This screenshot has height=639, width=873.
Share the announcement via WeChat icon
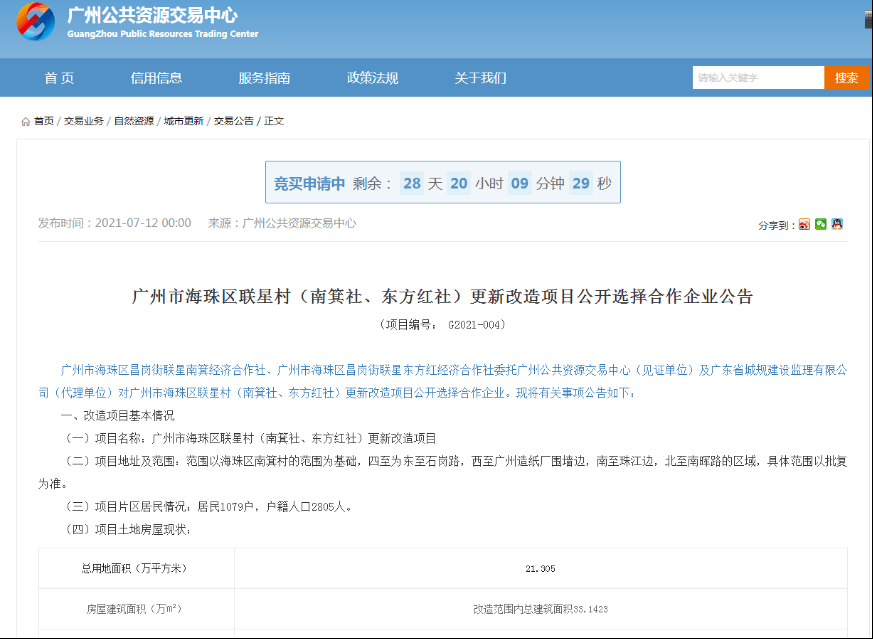820,224
